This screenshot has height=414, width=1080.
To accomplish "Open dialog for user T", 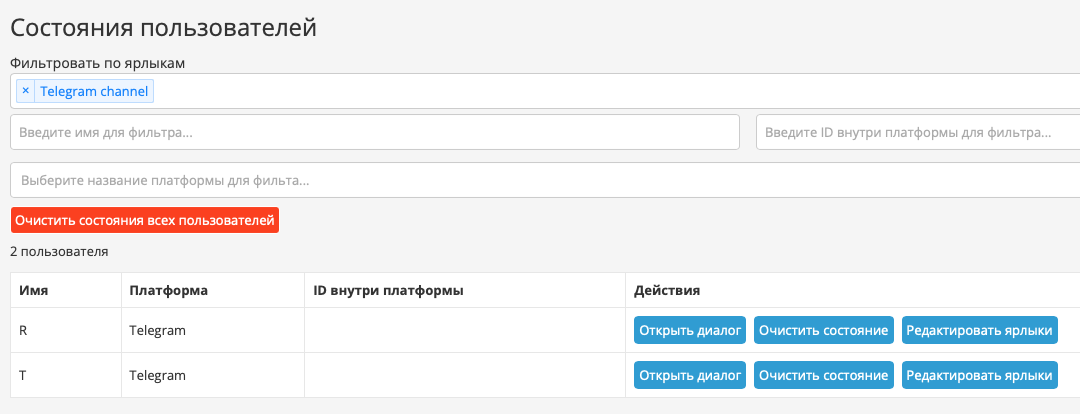I will (x=690, y=375).
